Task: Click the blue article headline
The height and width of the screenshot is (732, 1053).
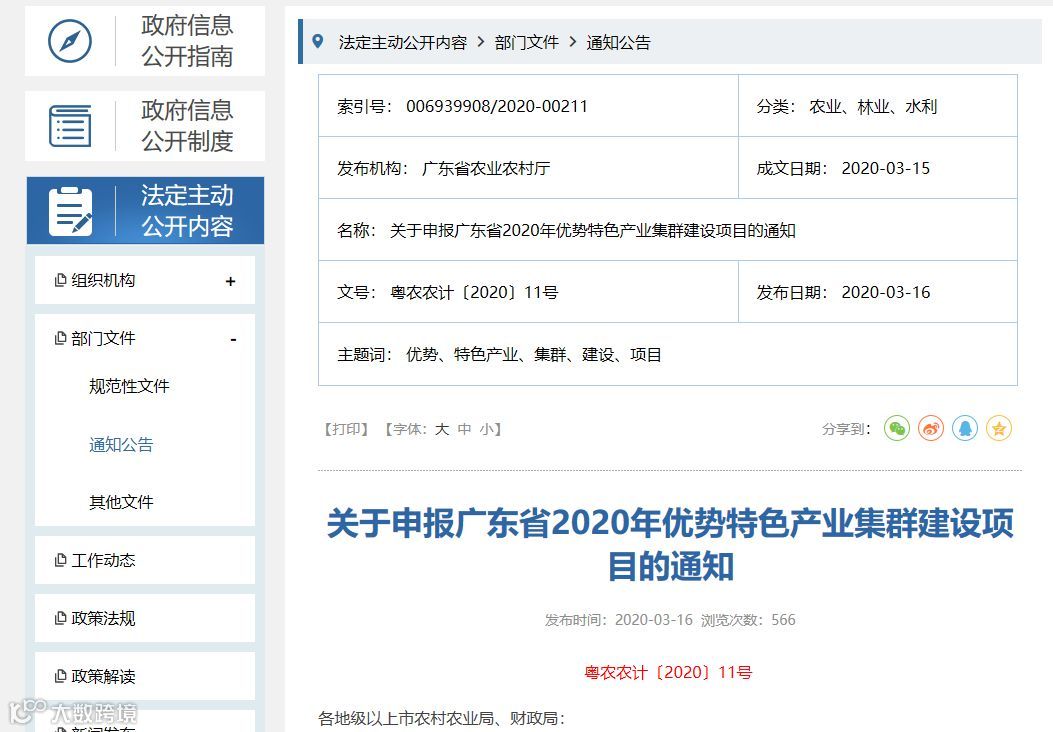Action: tap(670, 544)
